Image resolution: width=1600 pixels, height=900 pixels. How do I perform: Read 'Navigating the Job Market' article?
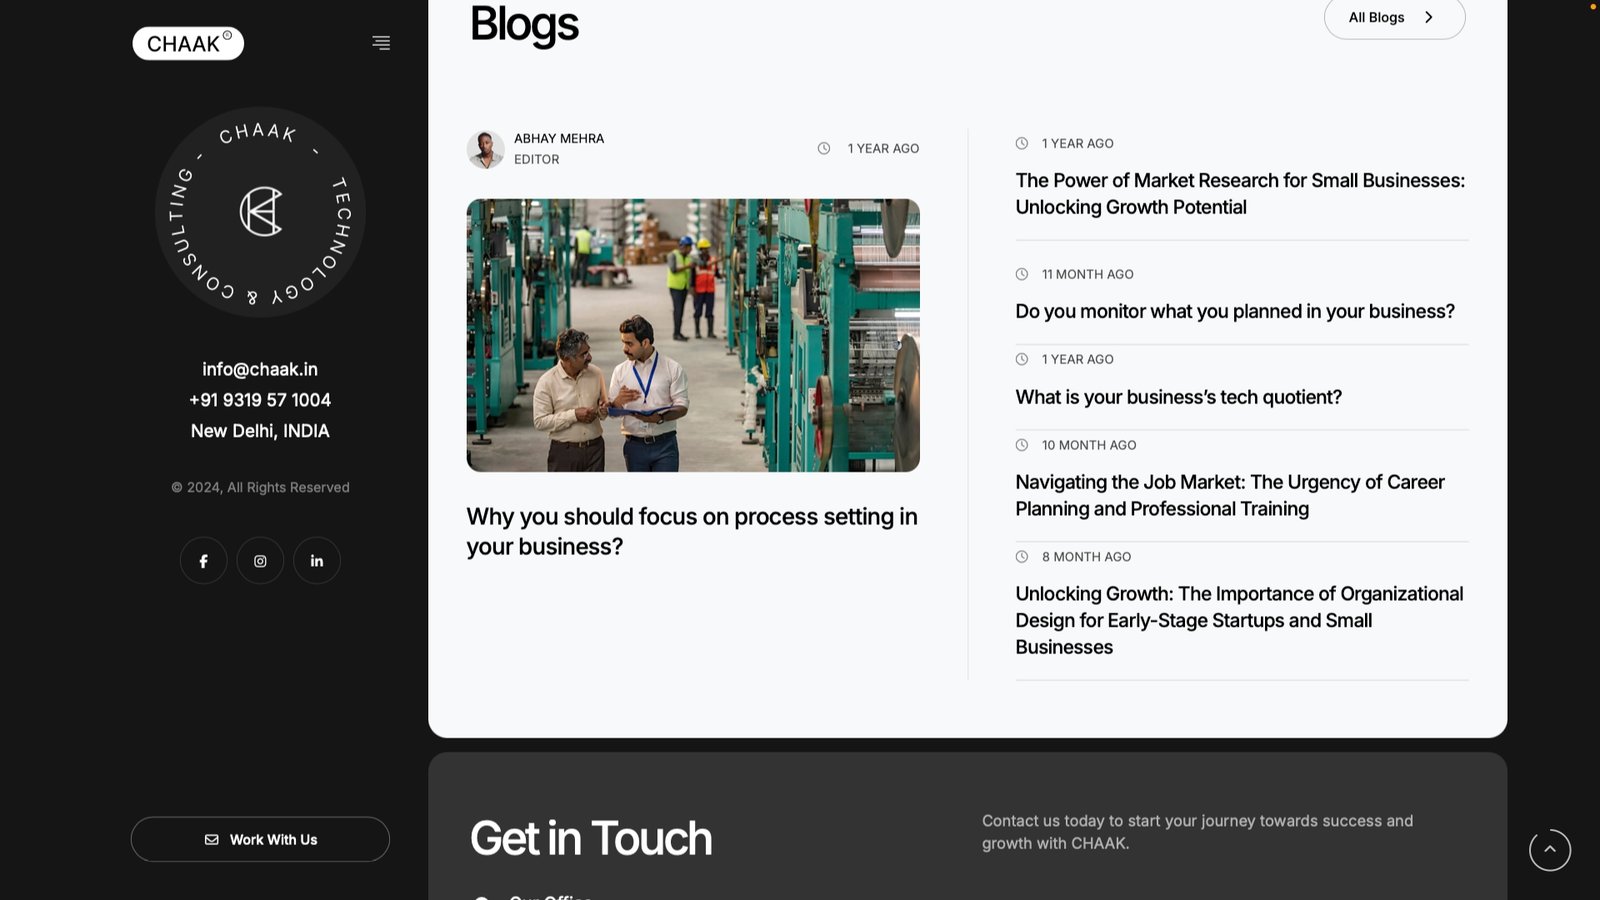click(1229, 495)
